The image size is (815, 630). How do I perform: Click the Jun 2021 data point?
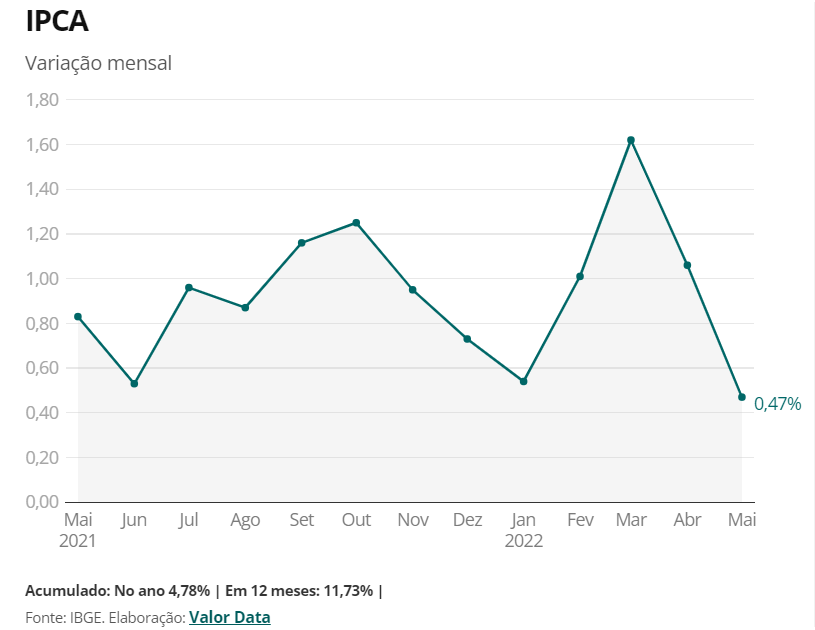pyautogui.click(x=134, y=384)
